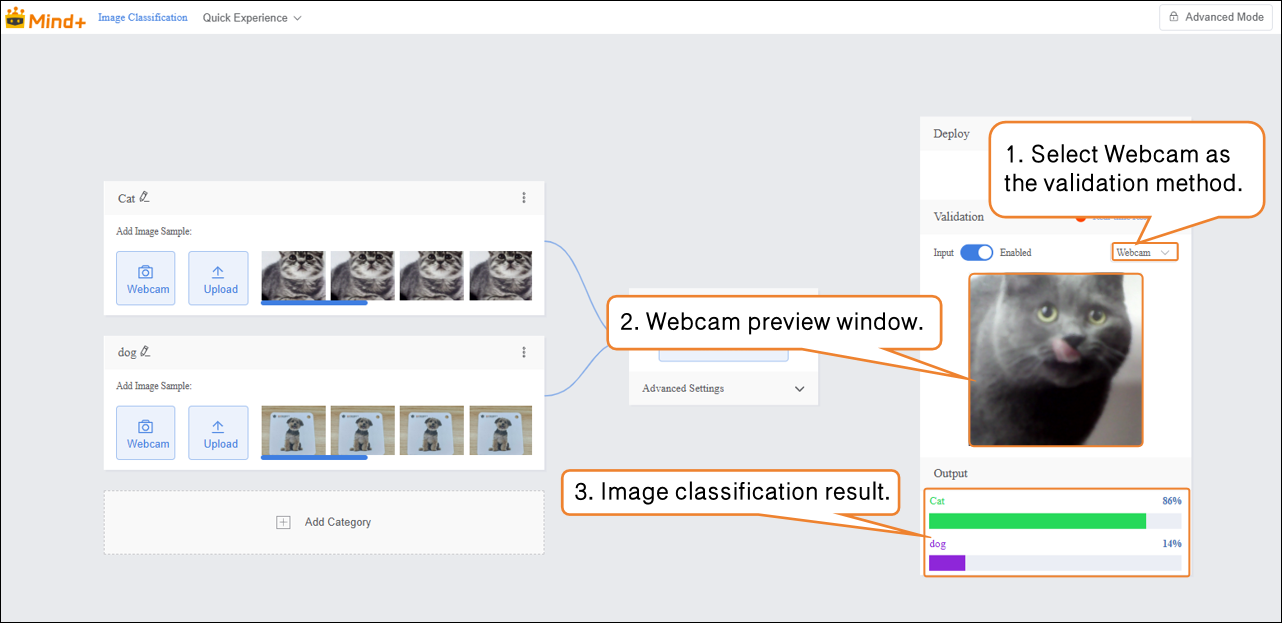This screenshot has height=623, width=1282.
Task: Open the Webcam validation input dropdown
Action: tap(1143, 253)
